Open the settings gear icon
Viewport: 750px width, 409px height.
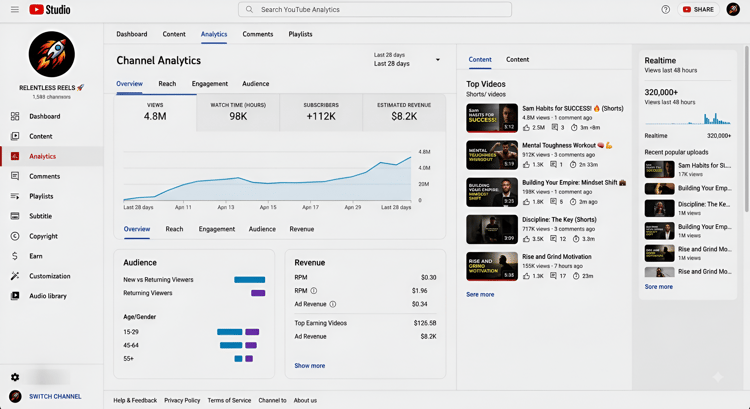pos(15,377)
